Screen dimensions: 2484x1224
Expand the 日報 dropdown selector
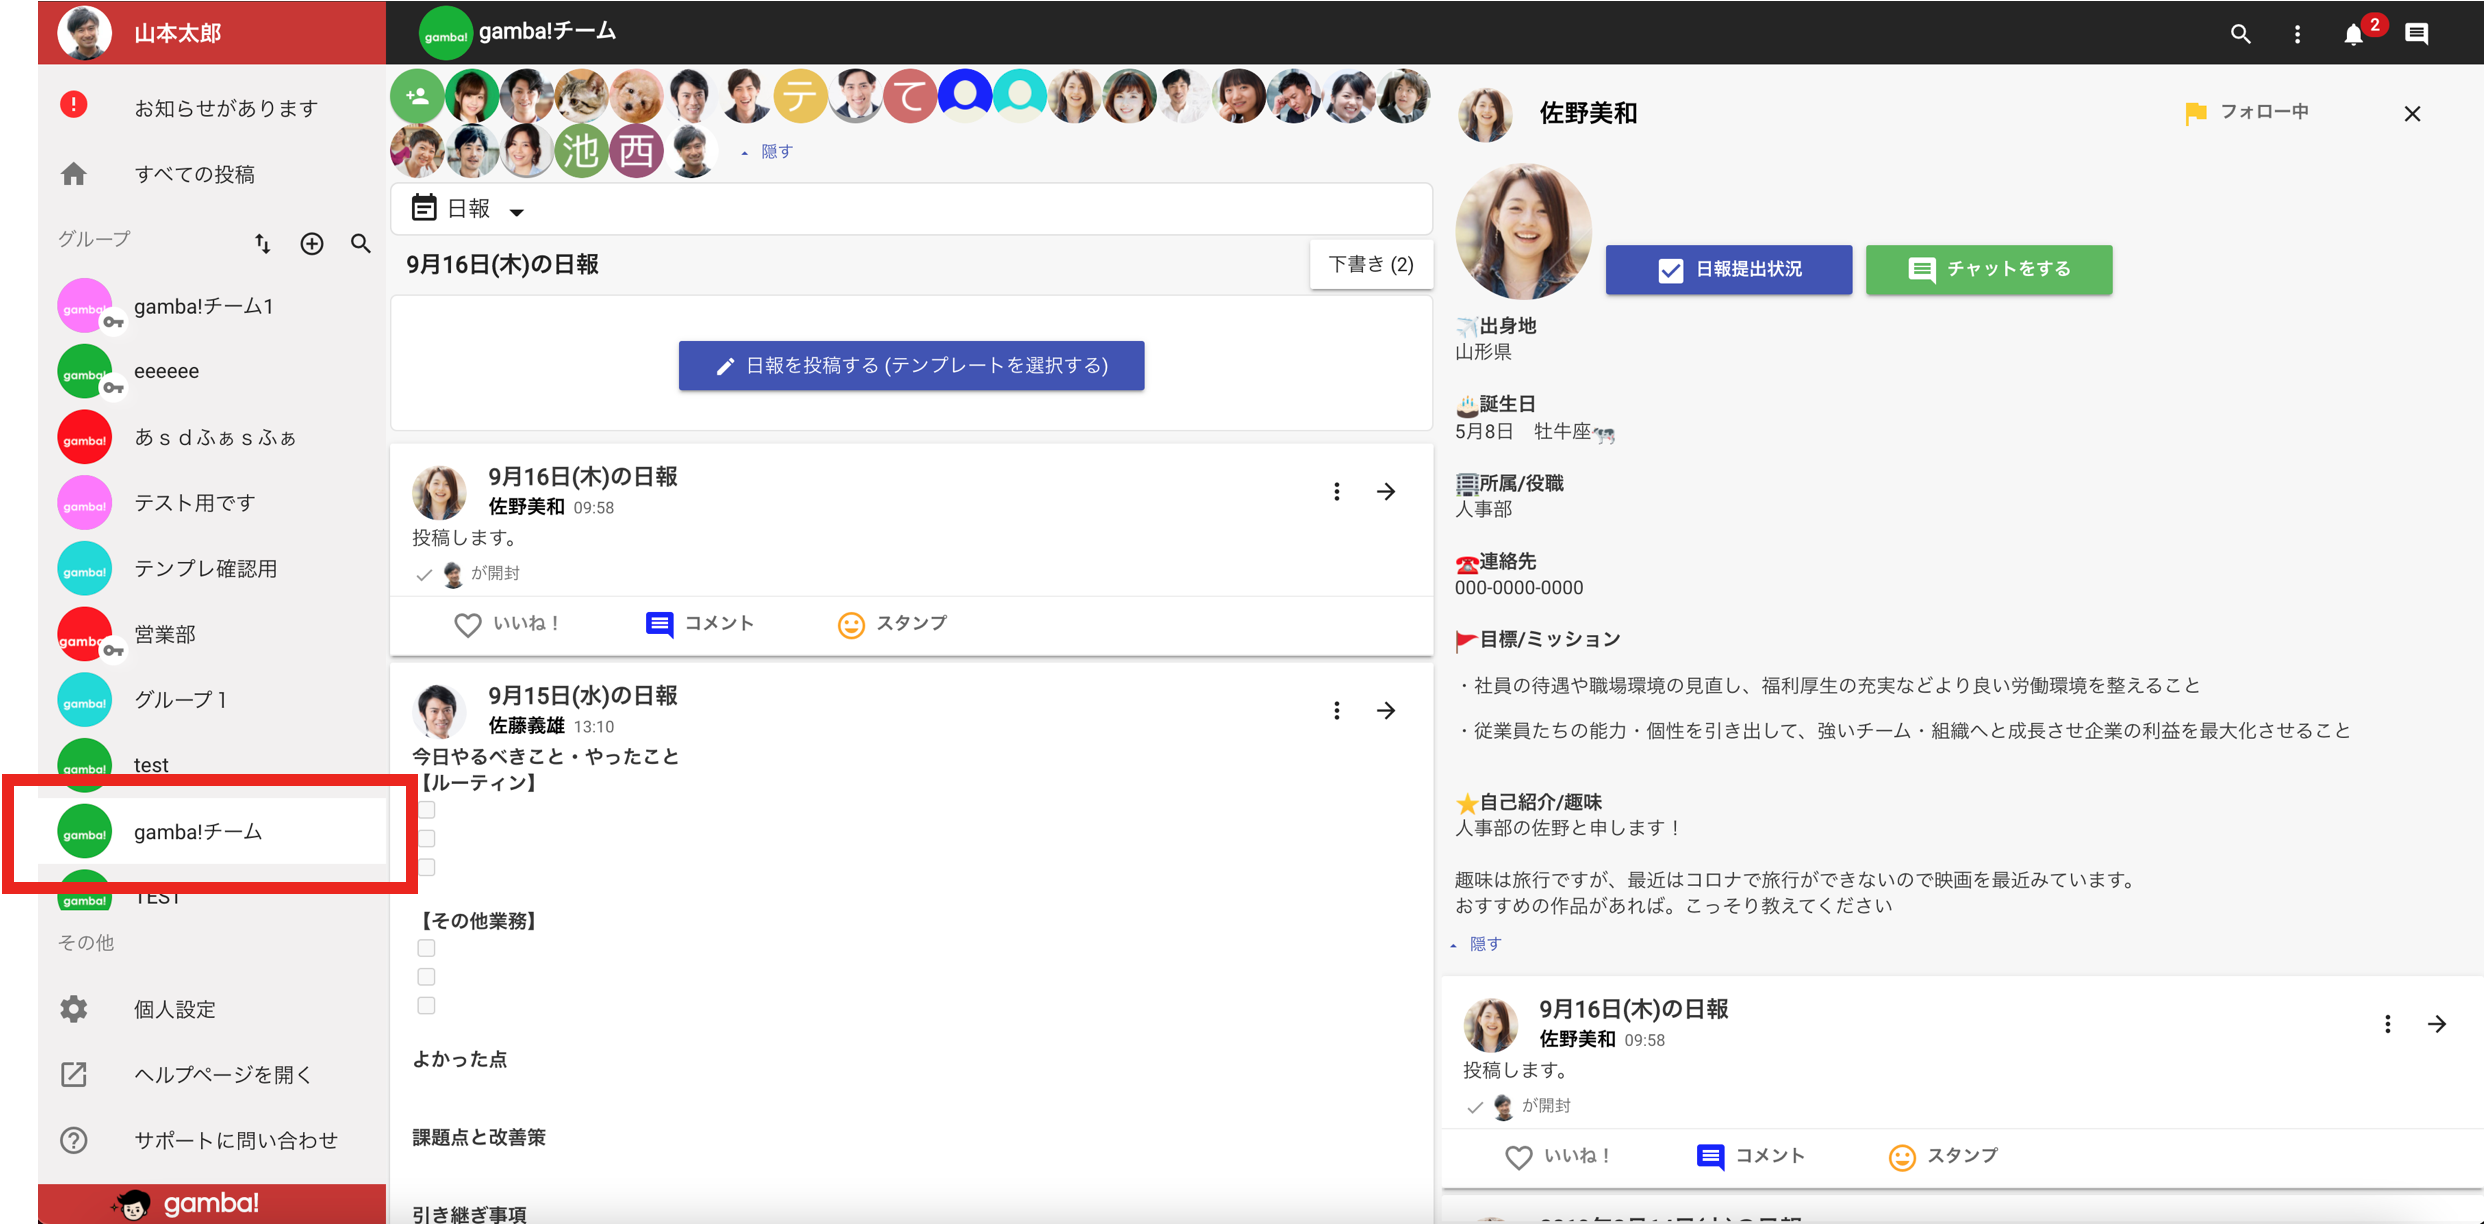click(x=470, y=209)
